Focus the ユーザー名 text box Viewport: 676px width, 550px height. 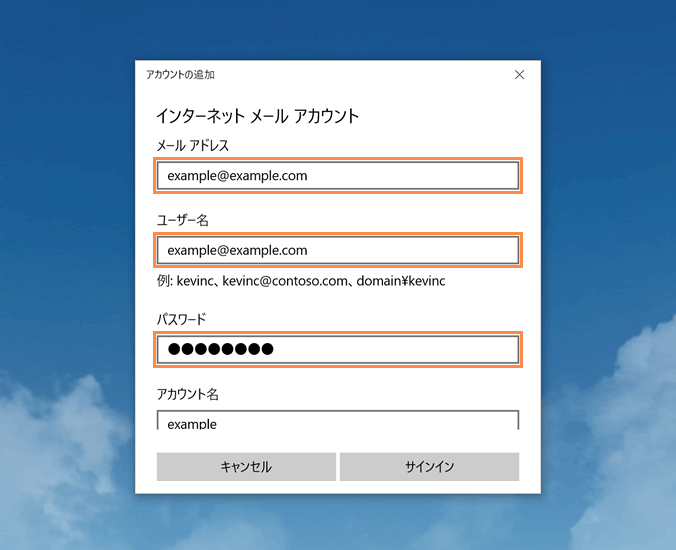point(338,250)
